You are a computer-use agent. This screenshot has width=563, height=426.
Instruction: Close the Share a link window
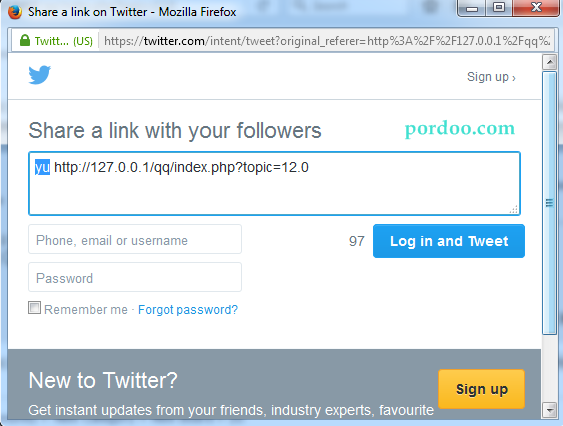point(536,8)
